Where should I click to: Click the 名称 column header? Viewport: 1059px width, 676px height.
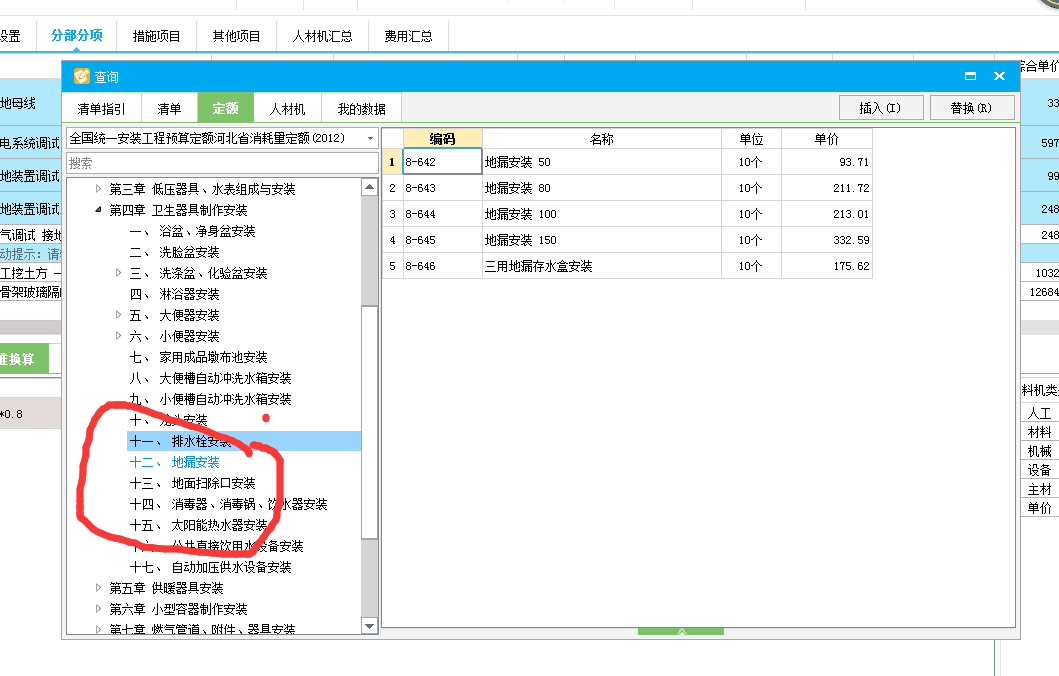click(602, 138)
